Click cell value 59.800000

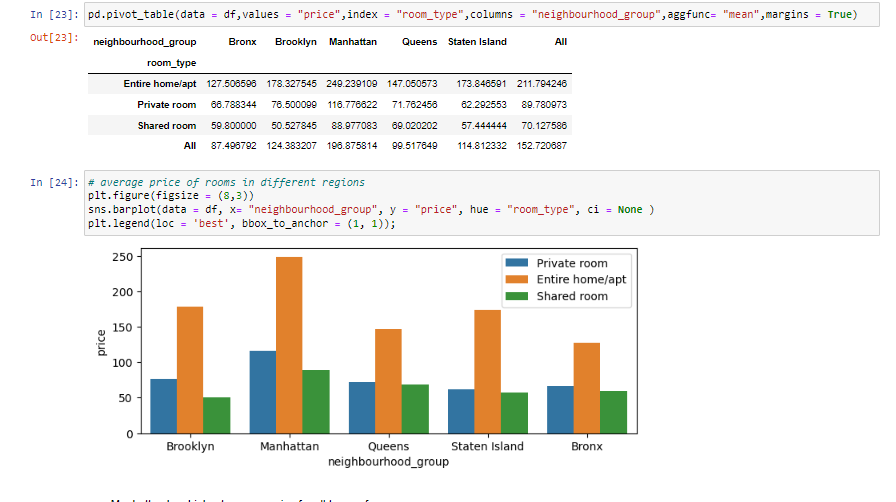tap(234, 126)
